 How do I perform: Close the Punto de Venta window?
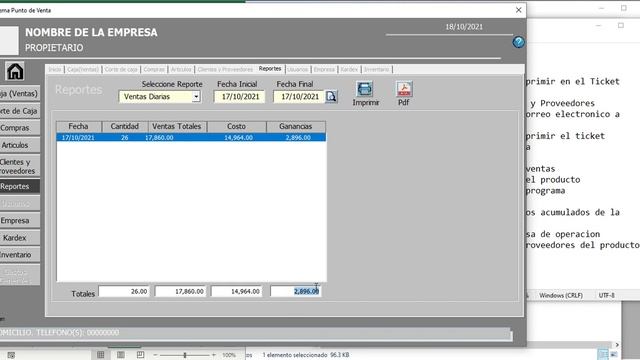pyautogui.click(x=518, y=10)
